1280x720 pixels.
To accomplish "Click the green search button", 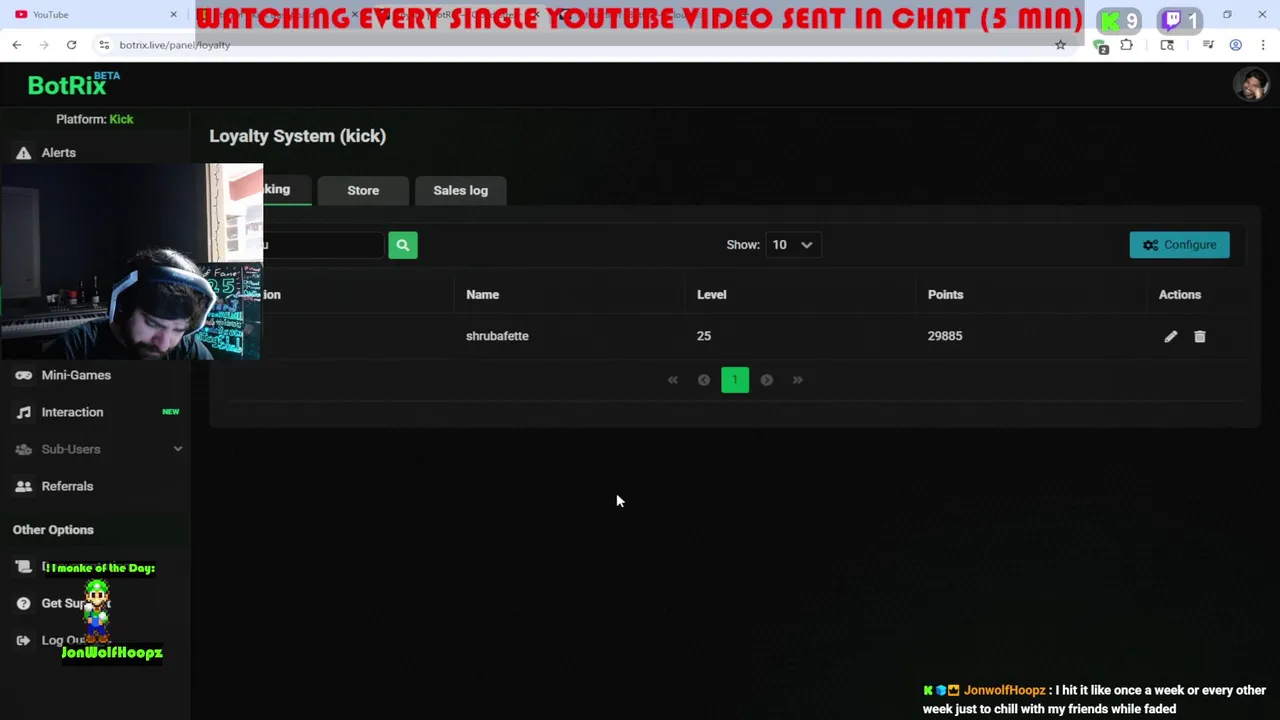I will tap(402, 245).
